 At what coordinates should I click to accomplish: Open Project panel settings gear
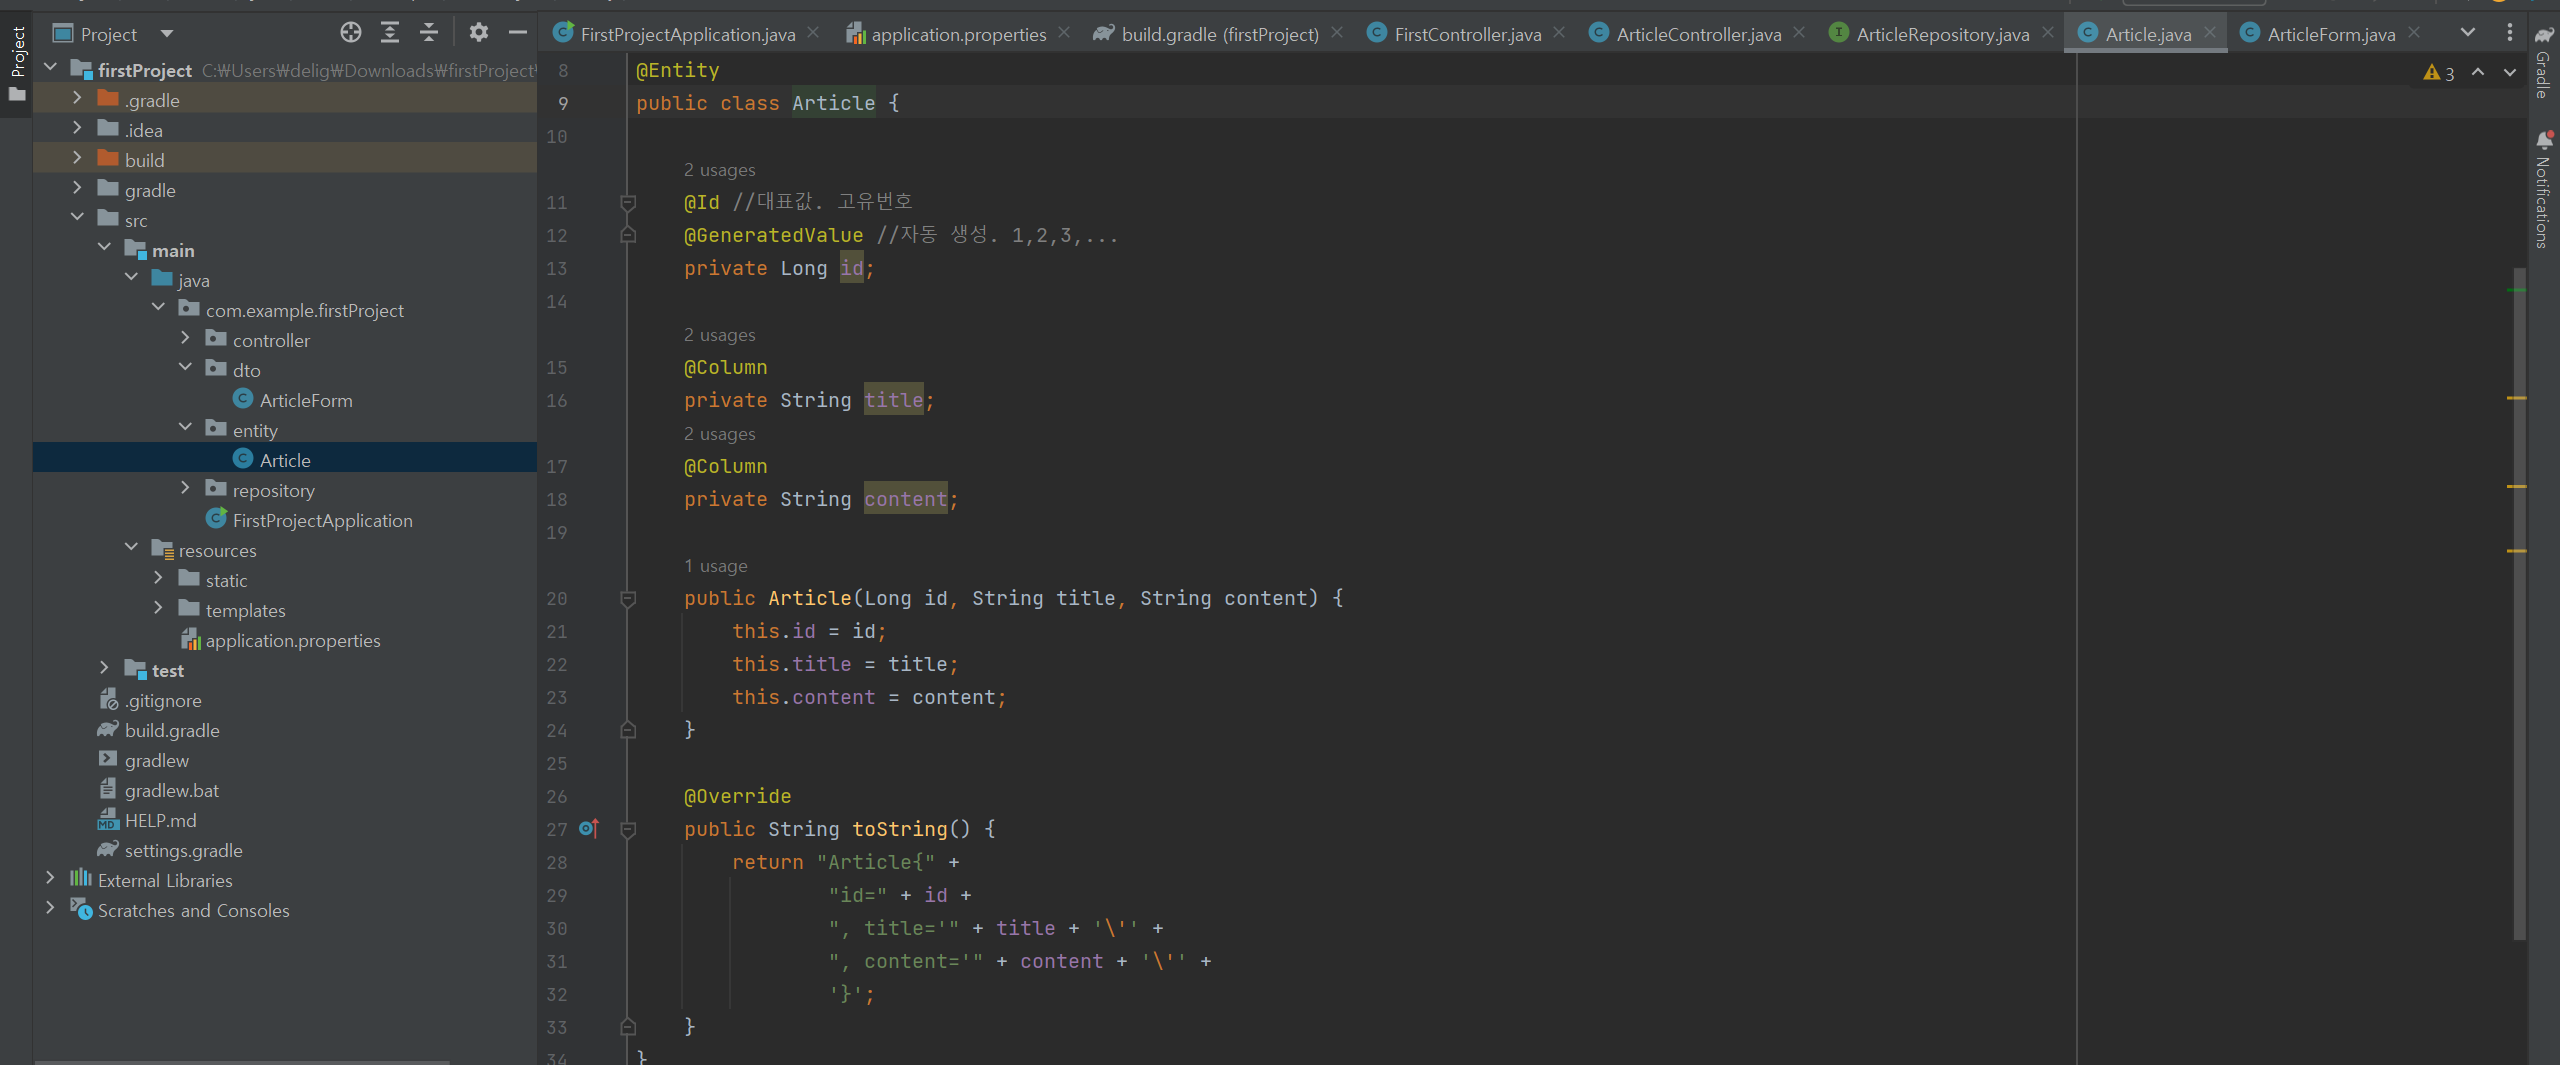tap(479, 33)
